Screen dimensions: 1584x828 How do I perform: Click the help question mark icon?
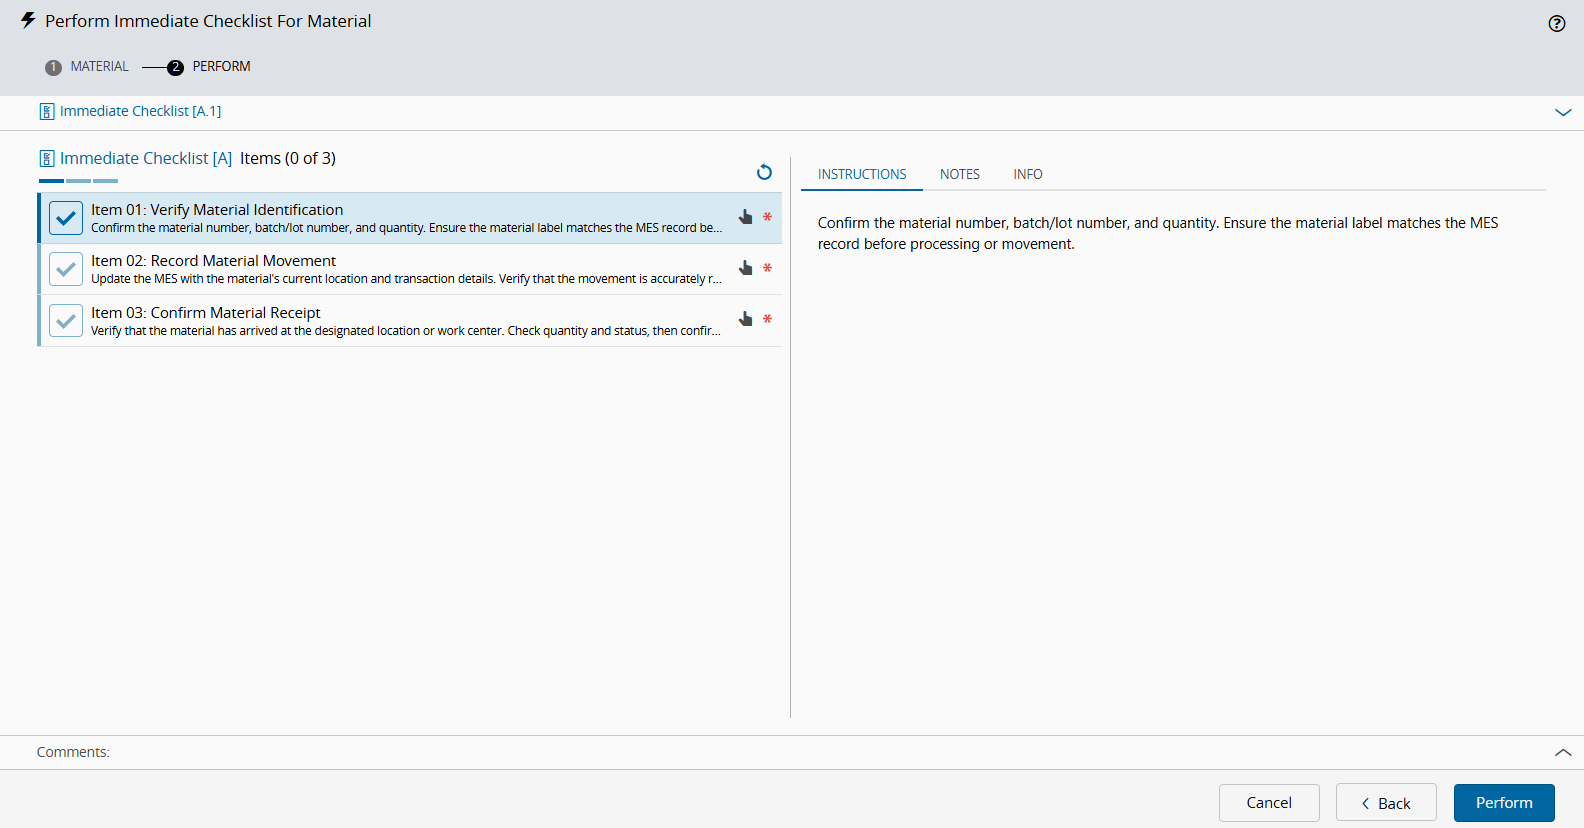pyautogui.click(x=1556, y=24)
